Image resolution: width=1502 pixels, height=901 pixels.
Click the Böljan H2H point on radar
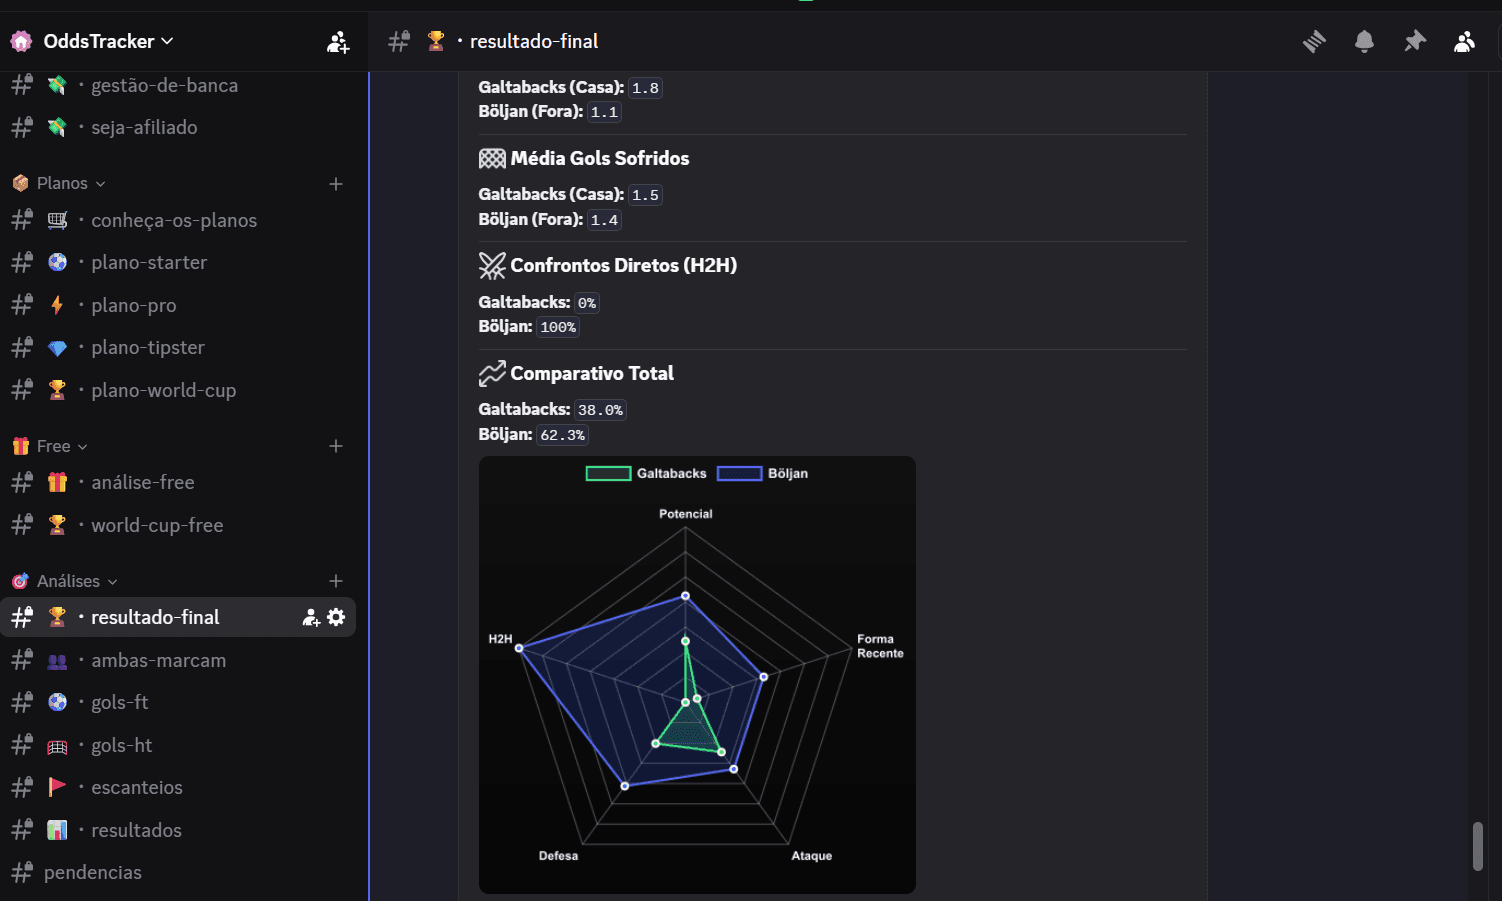[519, 648]
